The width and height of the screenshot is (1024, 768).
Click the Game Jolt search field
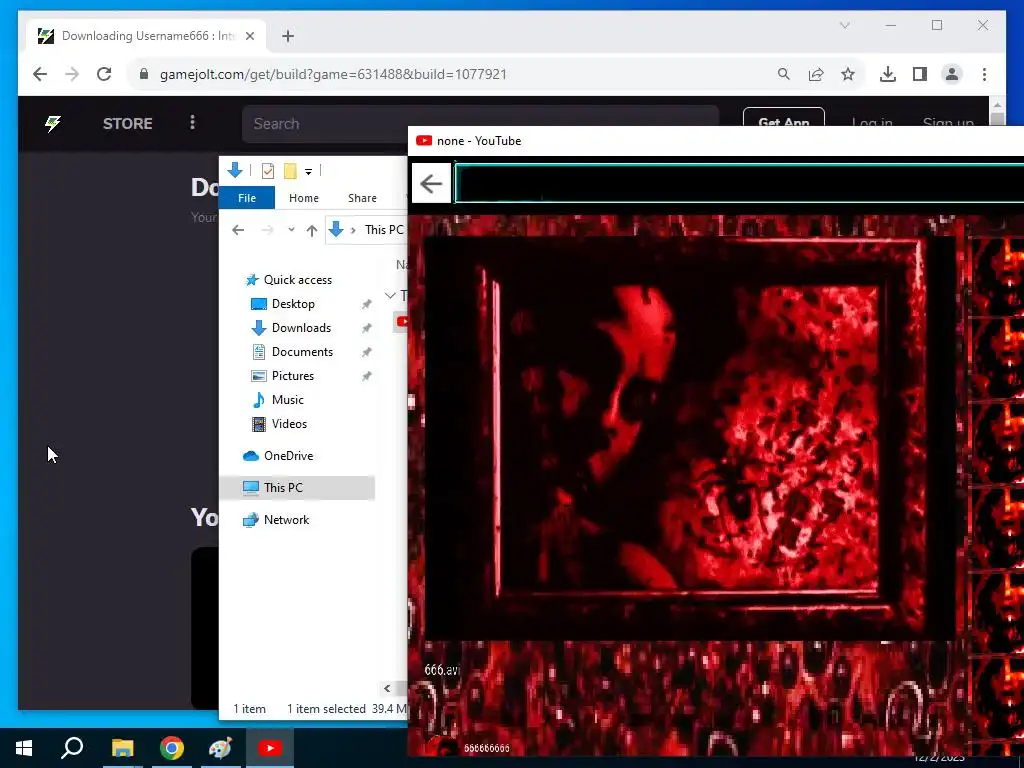pyautogui.click(x=481, y=123)
